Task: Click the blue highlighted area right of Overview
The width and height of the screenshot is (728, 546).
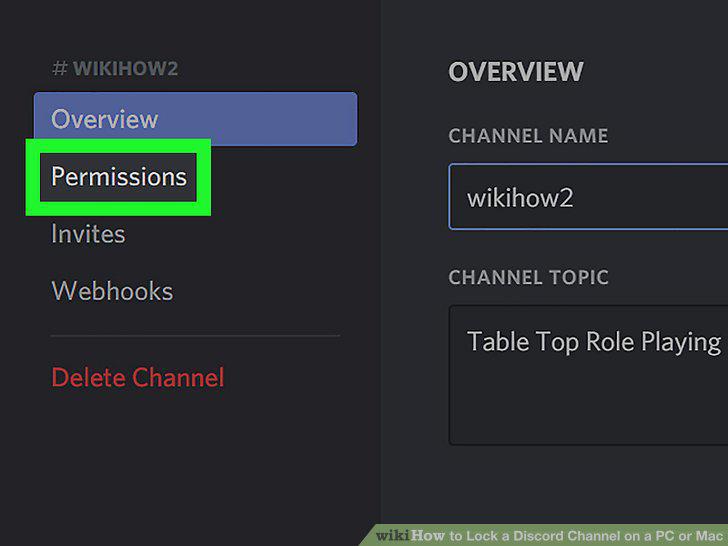Action: [260, 119]
